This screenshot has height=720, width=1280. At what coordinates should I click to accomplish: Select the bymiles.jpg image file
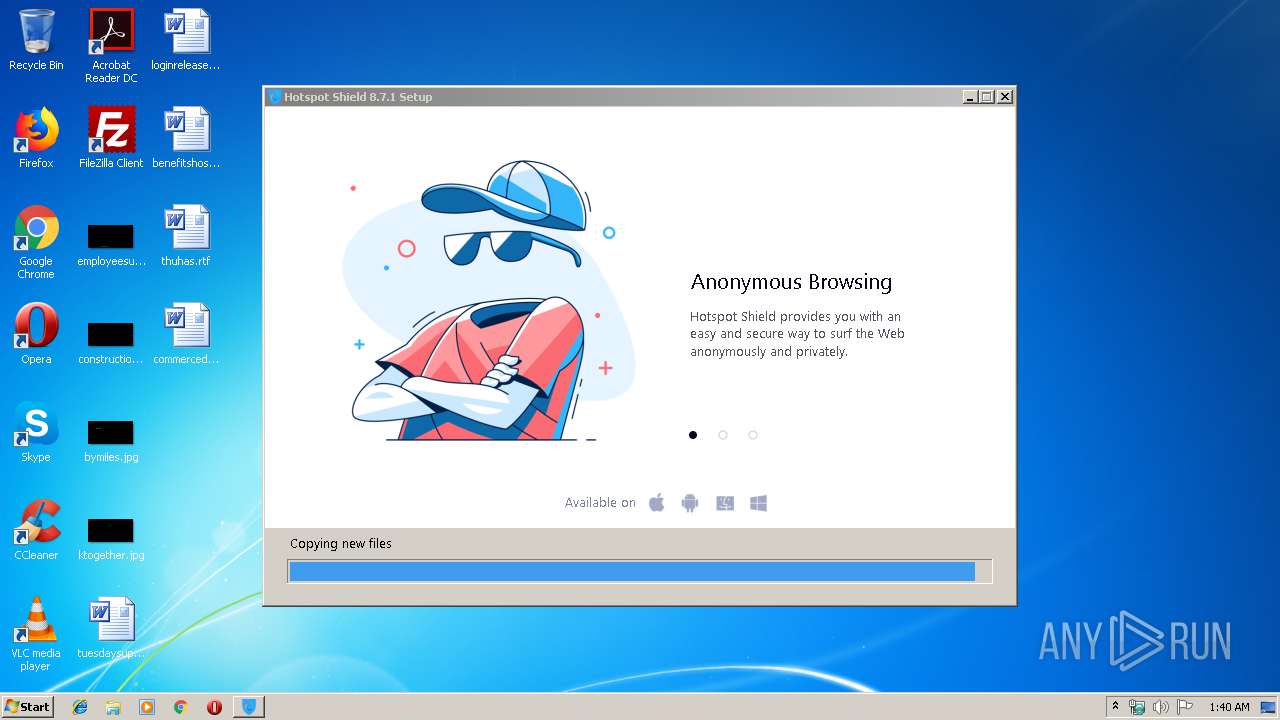coord(111,440)
